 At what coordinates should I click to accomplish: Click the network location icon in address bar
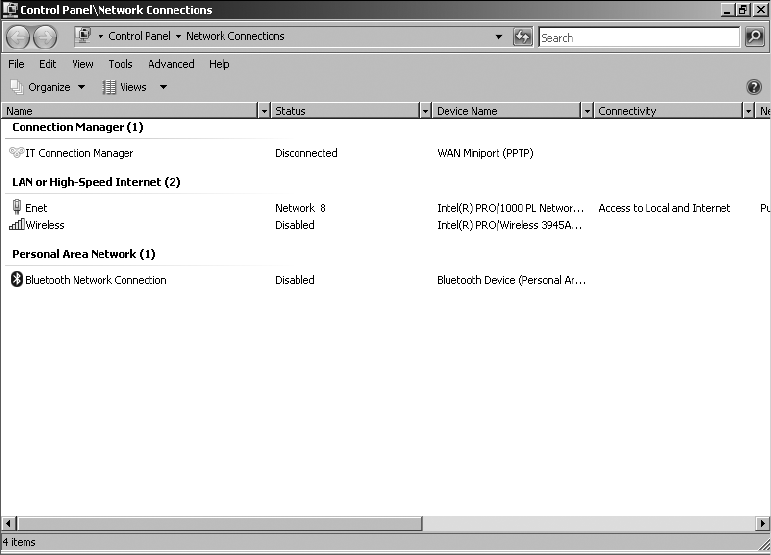click(x=84, y=36)
